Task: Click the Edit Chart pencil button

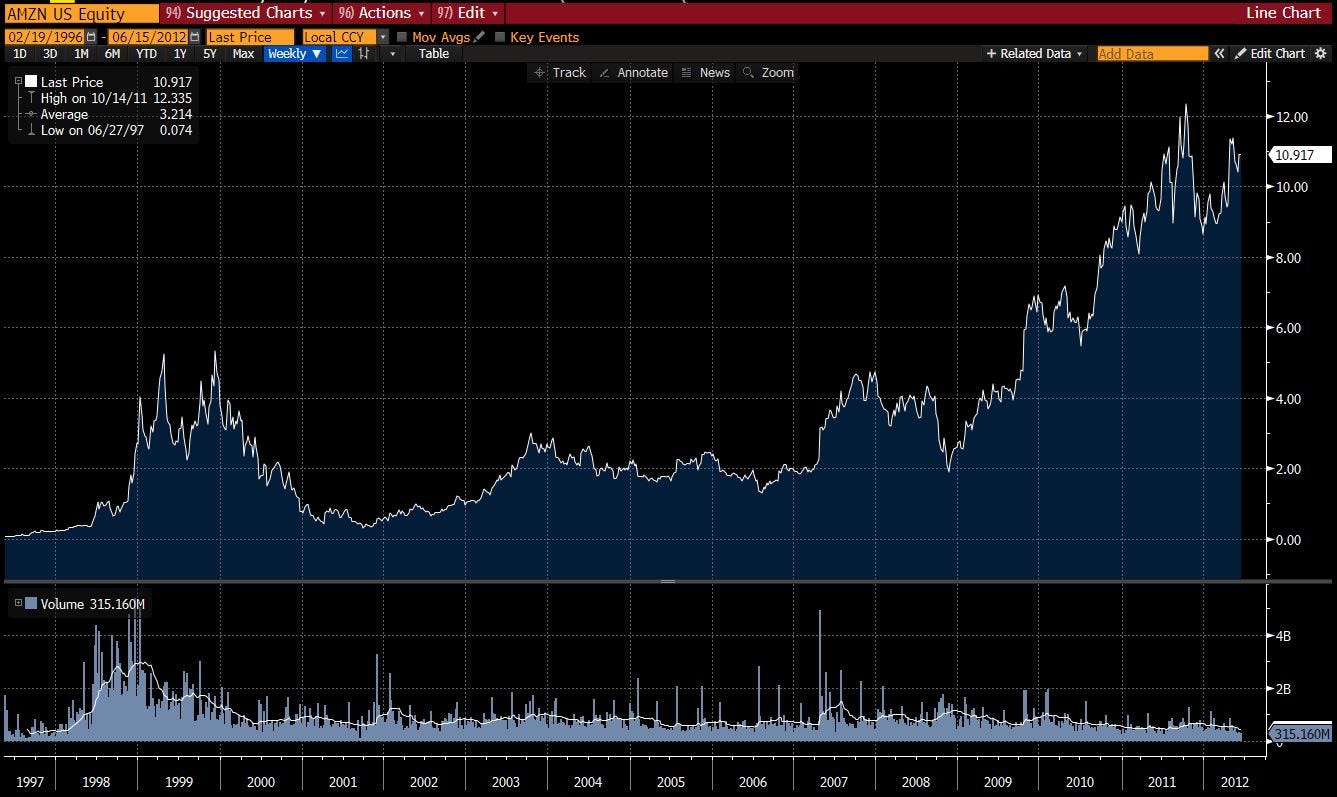Action: coord(1270,54)
